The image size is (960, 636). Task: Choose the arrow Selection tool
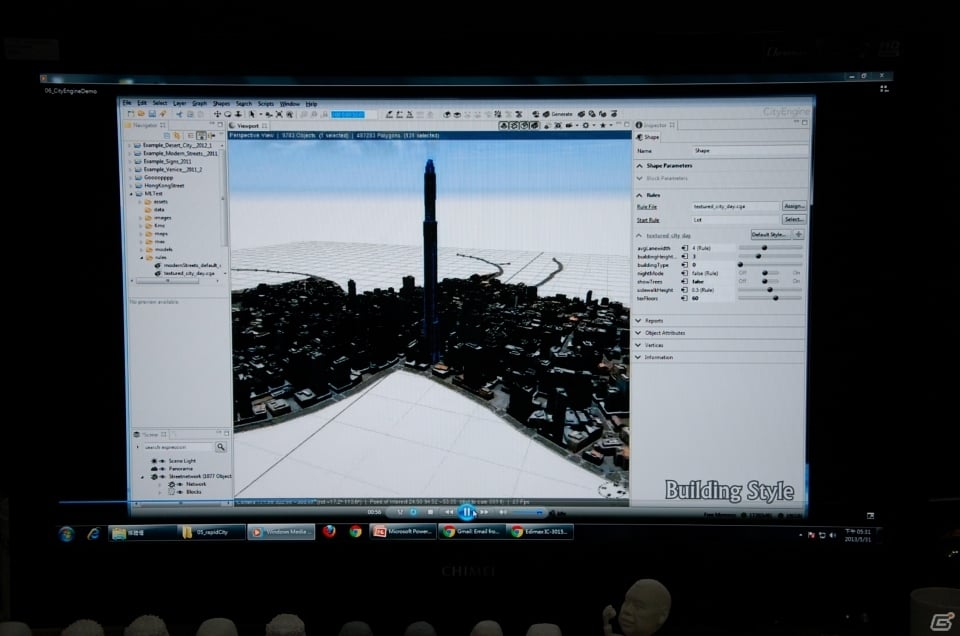click(x=252, y=114)
